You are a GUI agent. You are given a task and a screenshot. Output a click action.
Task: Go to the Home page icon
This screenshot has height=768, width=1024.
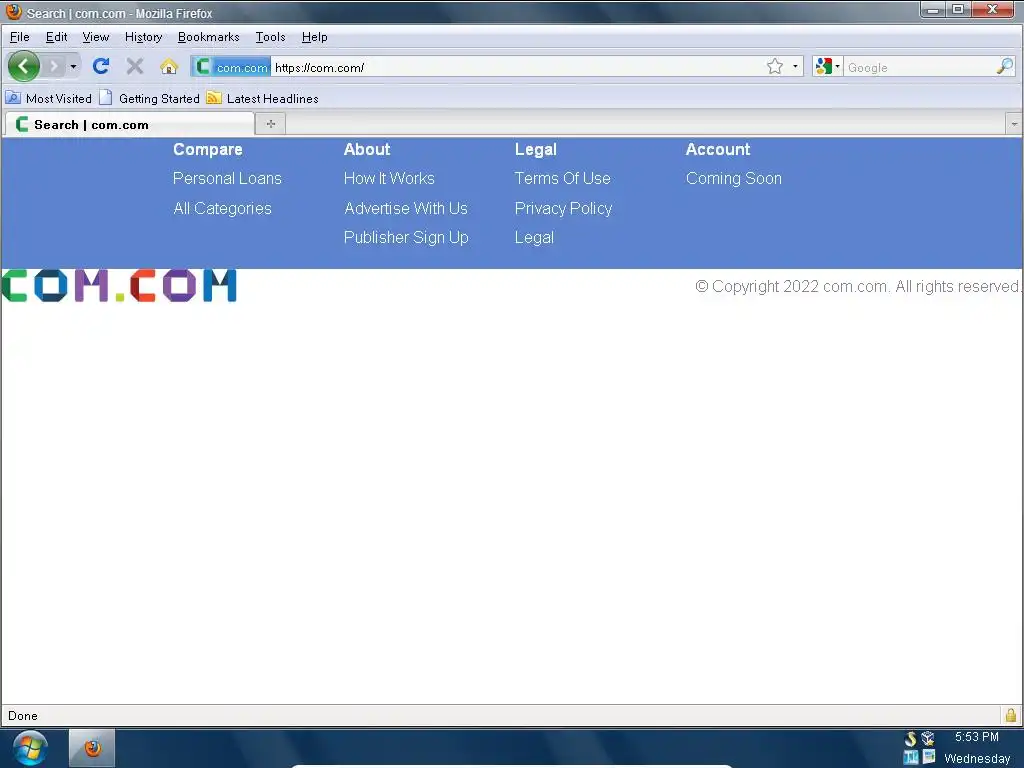pyautogui.click(x=168, y=66)
